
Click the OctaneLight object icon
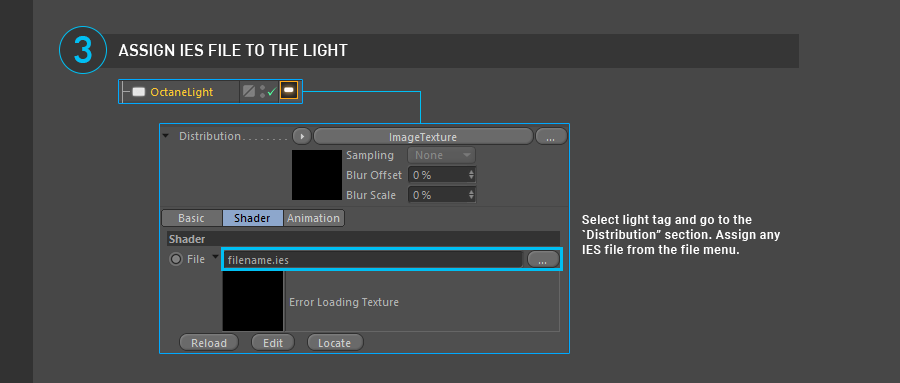pos(139,92)
